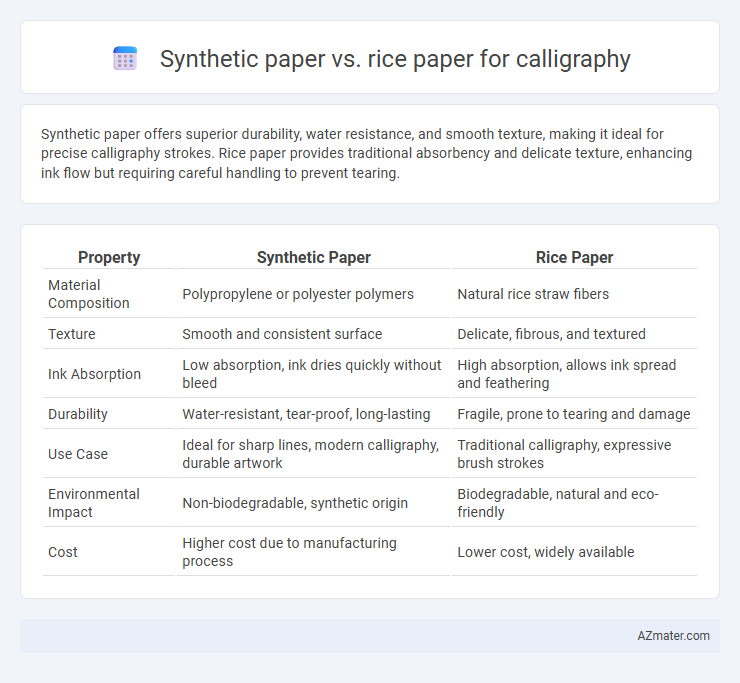Click 'Low absorption, ink dries quickly without bleed' cell
Viewport: 740px width, 683px height.
[x=312, y=374]
